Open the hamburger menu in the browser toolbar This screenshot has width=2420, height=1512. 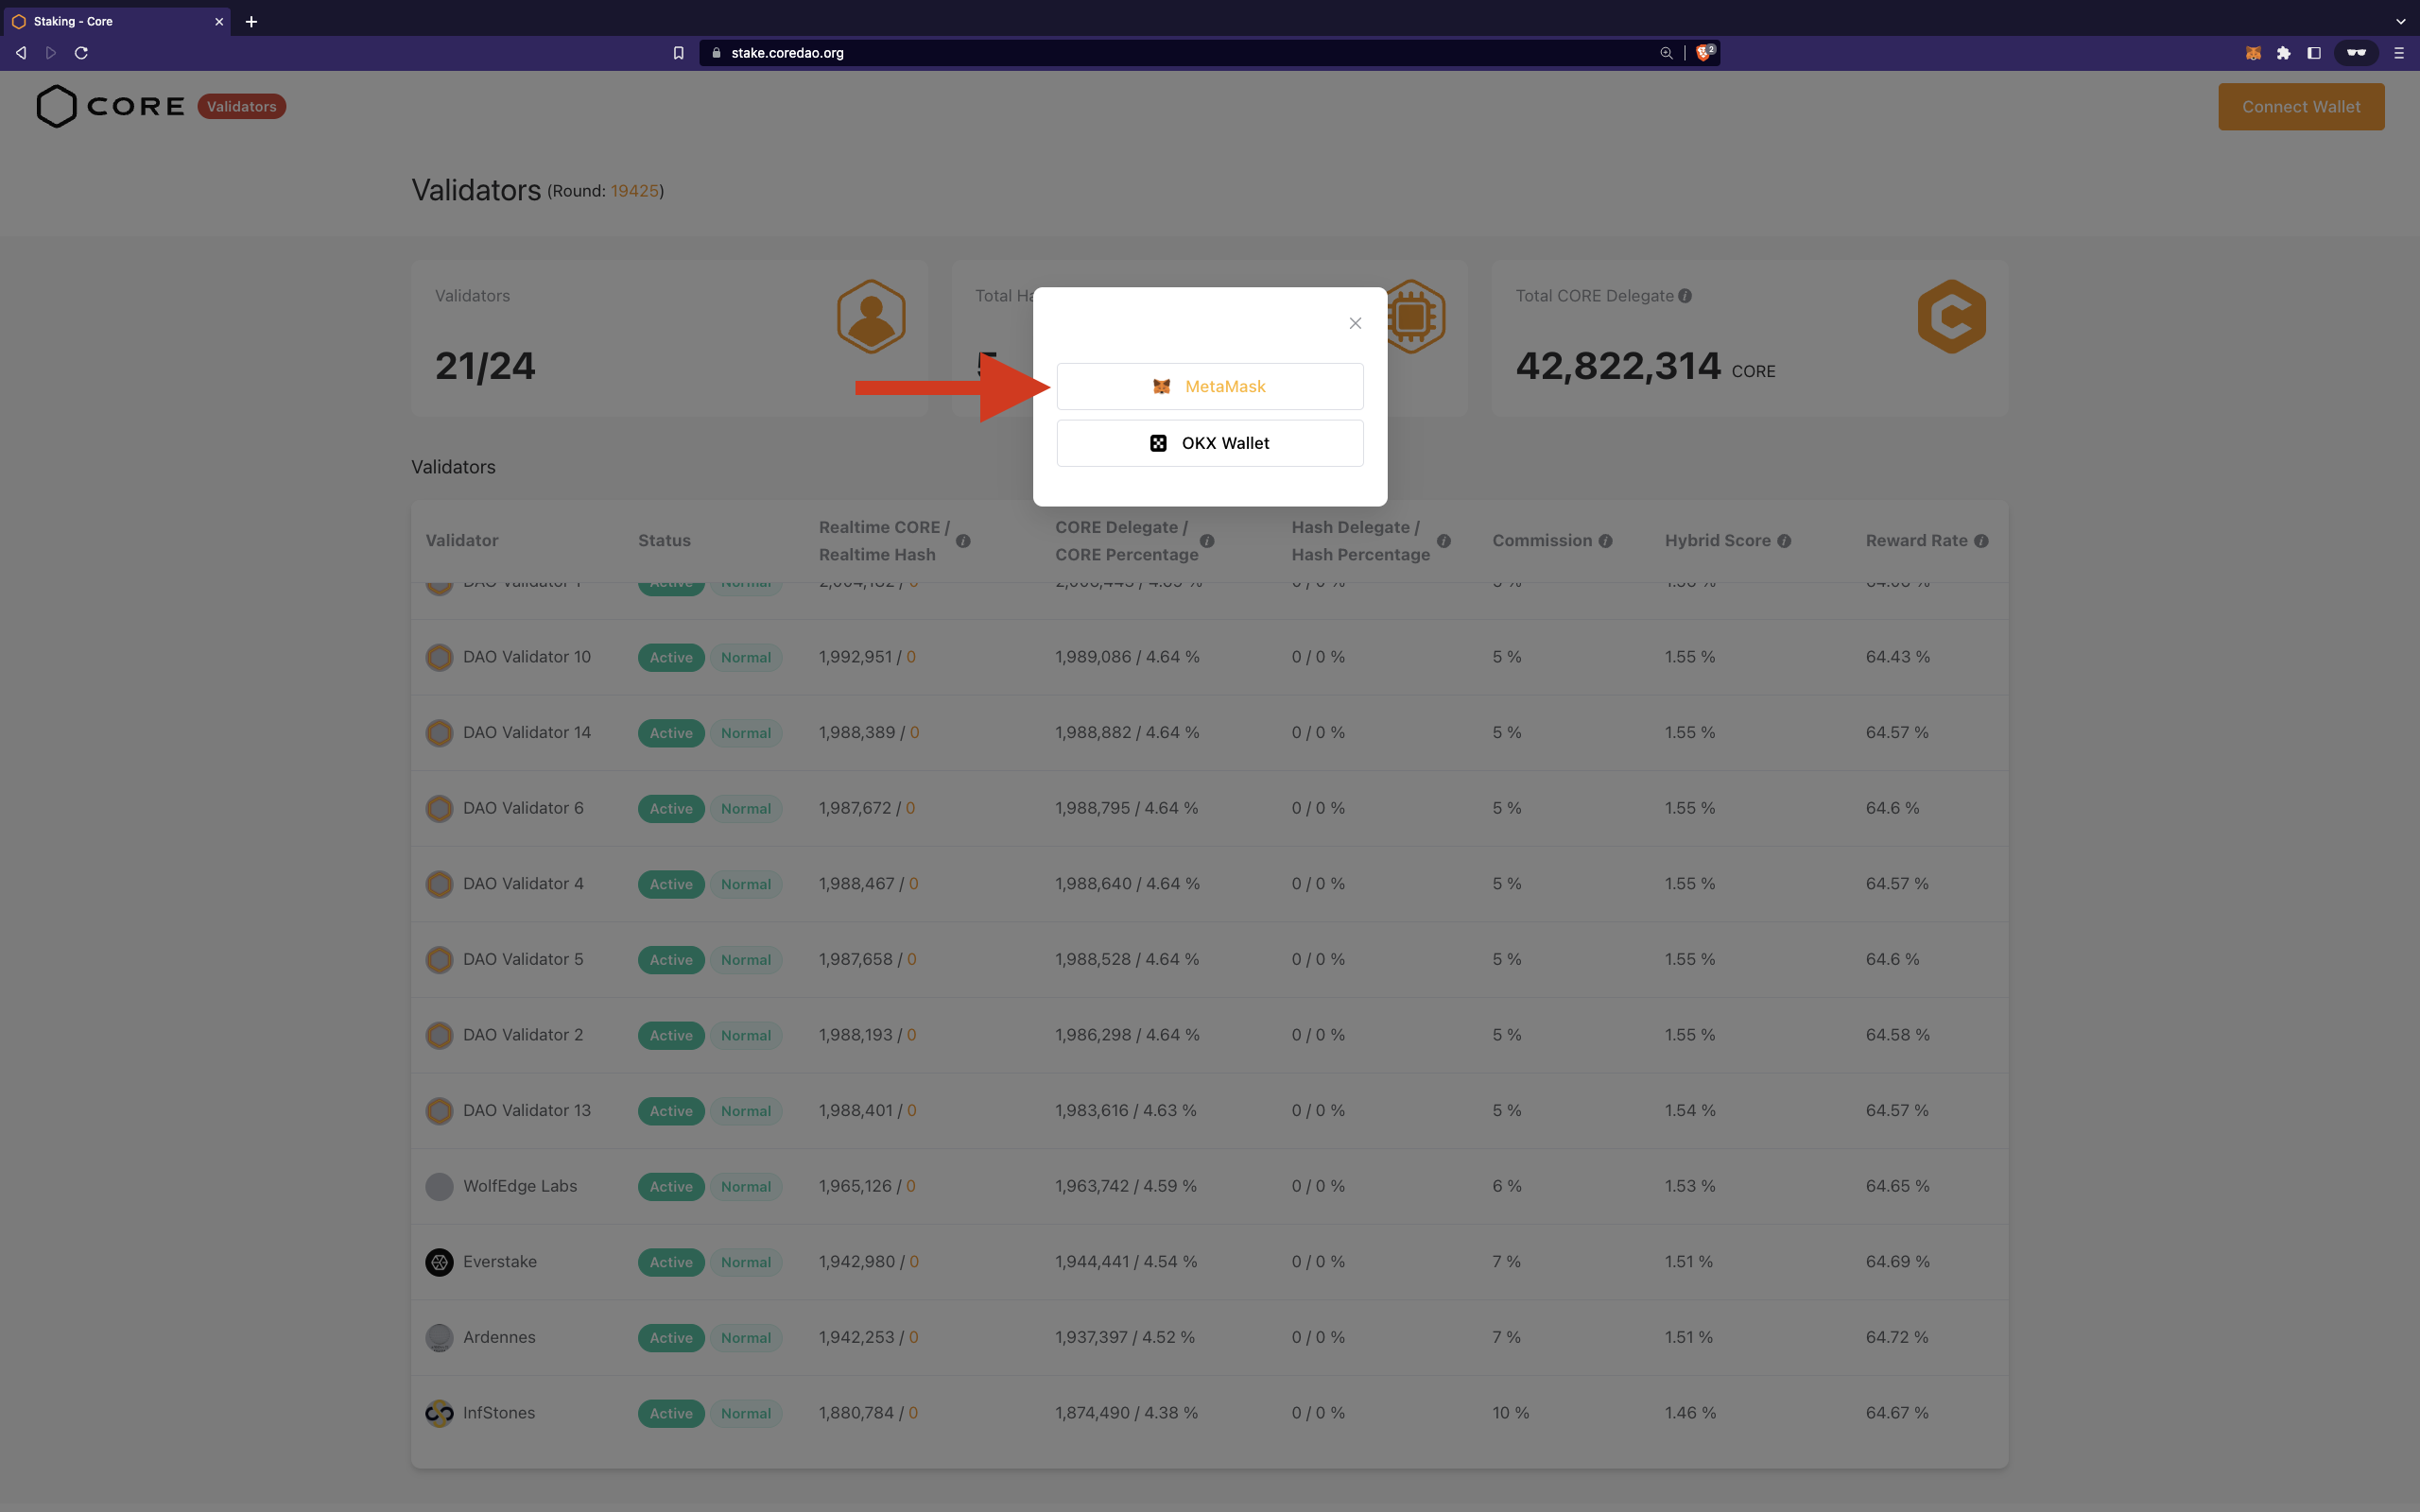2399,53
